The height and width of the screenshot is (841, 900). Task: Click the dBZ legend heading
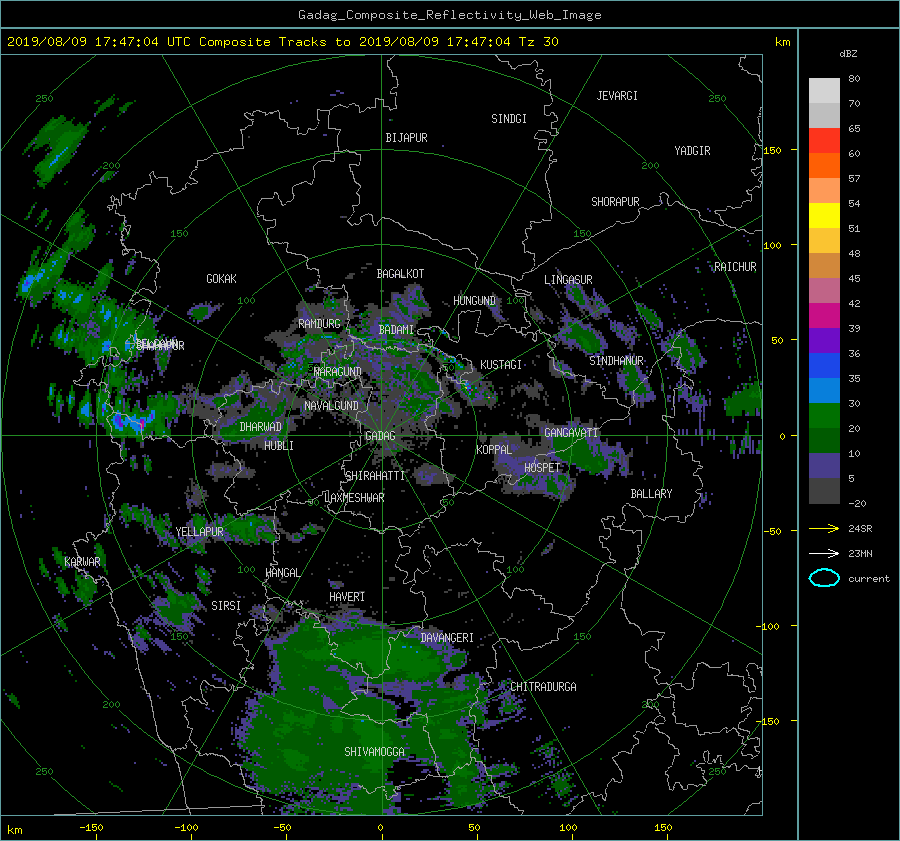848,54
